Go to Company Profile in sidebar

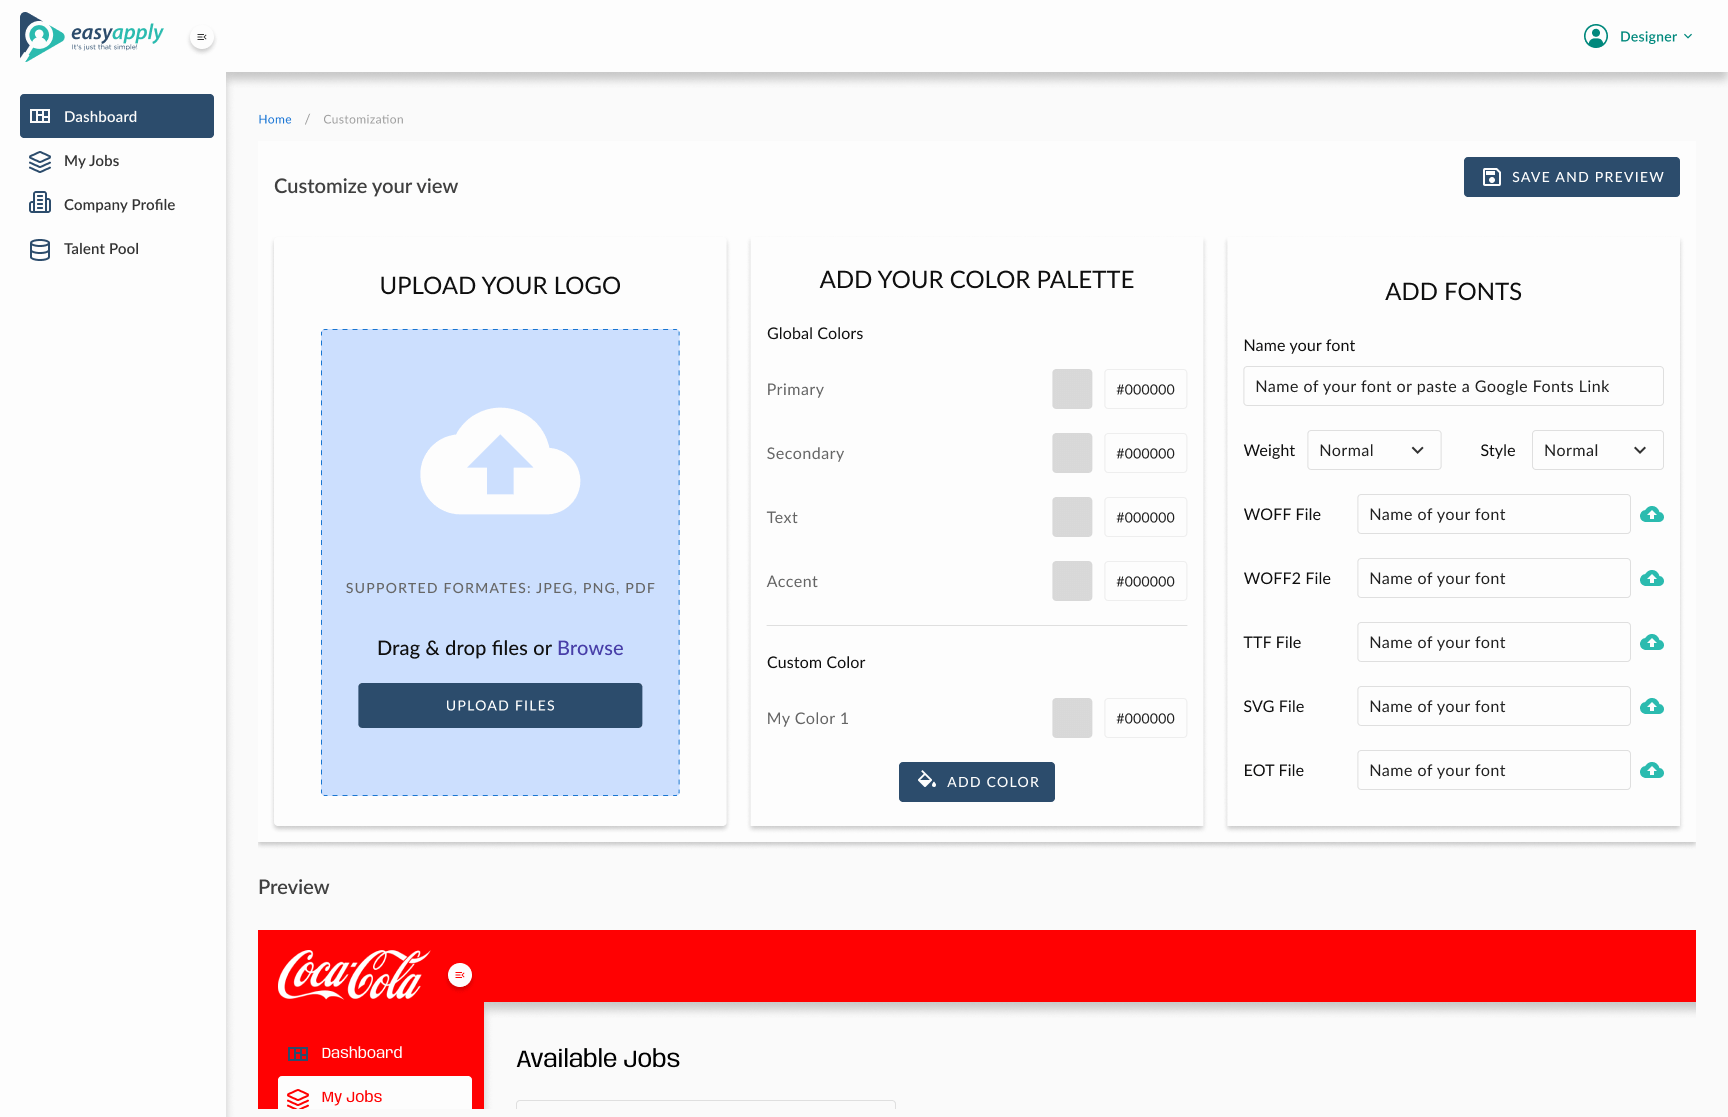click(119, 205)
